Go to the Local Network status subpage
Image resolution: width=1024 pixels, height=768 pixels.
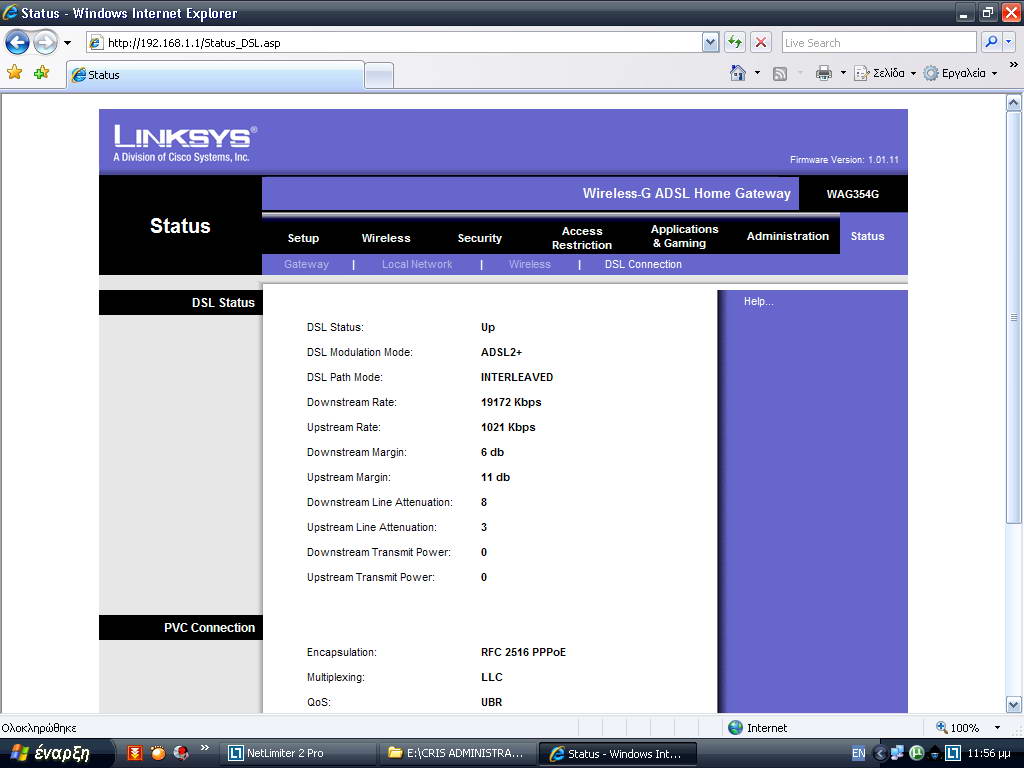[417, 264]
